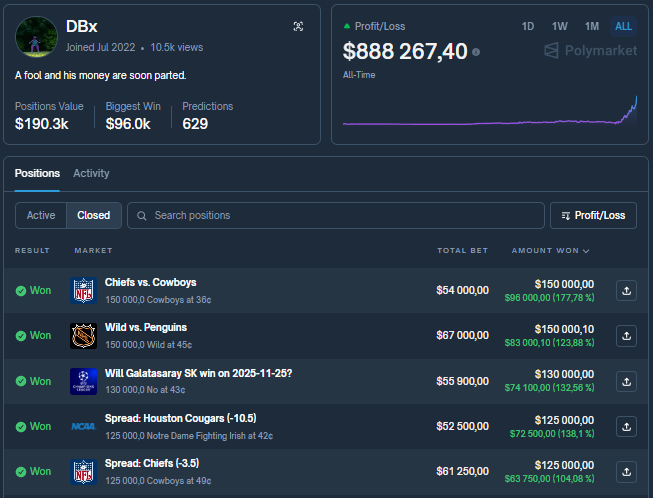Image resolution: width=653 pixels, height=498 pixels.
Task: Click the RESULT column header
Action: 32,251
